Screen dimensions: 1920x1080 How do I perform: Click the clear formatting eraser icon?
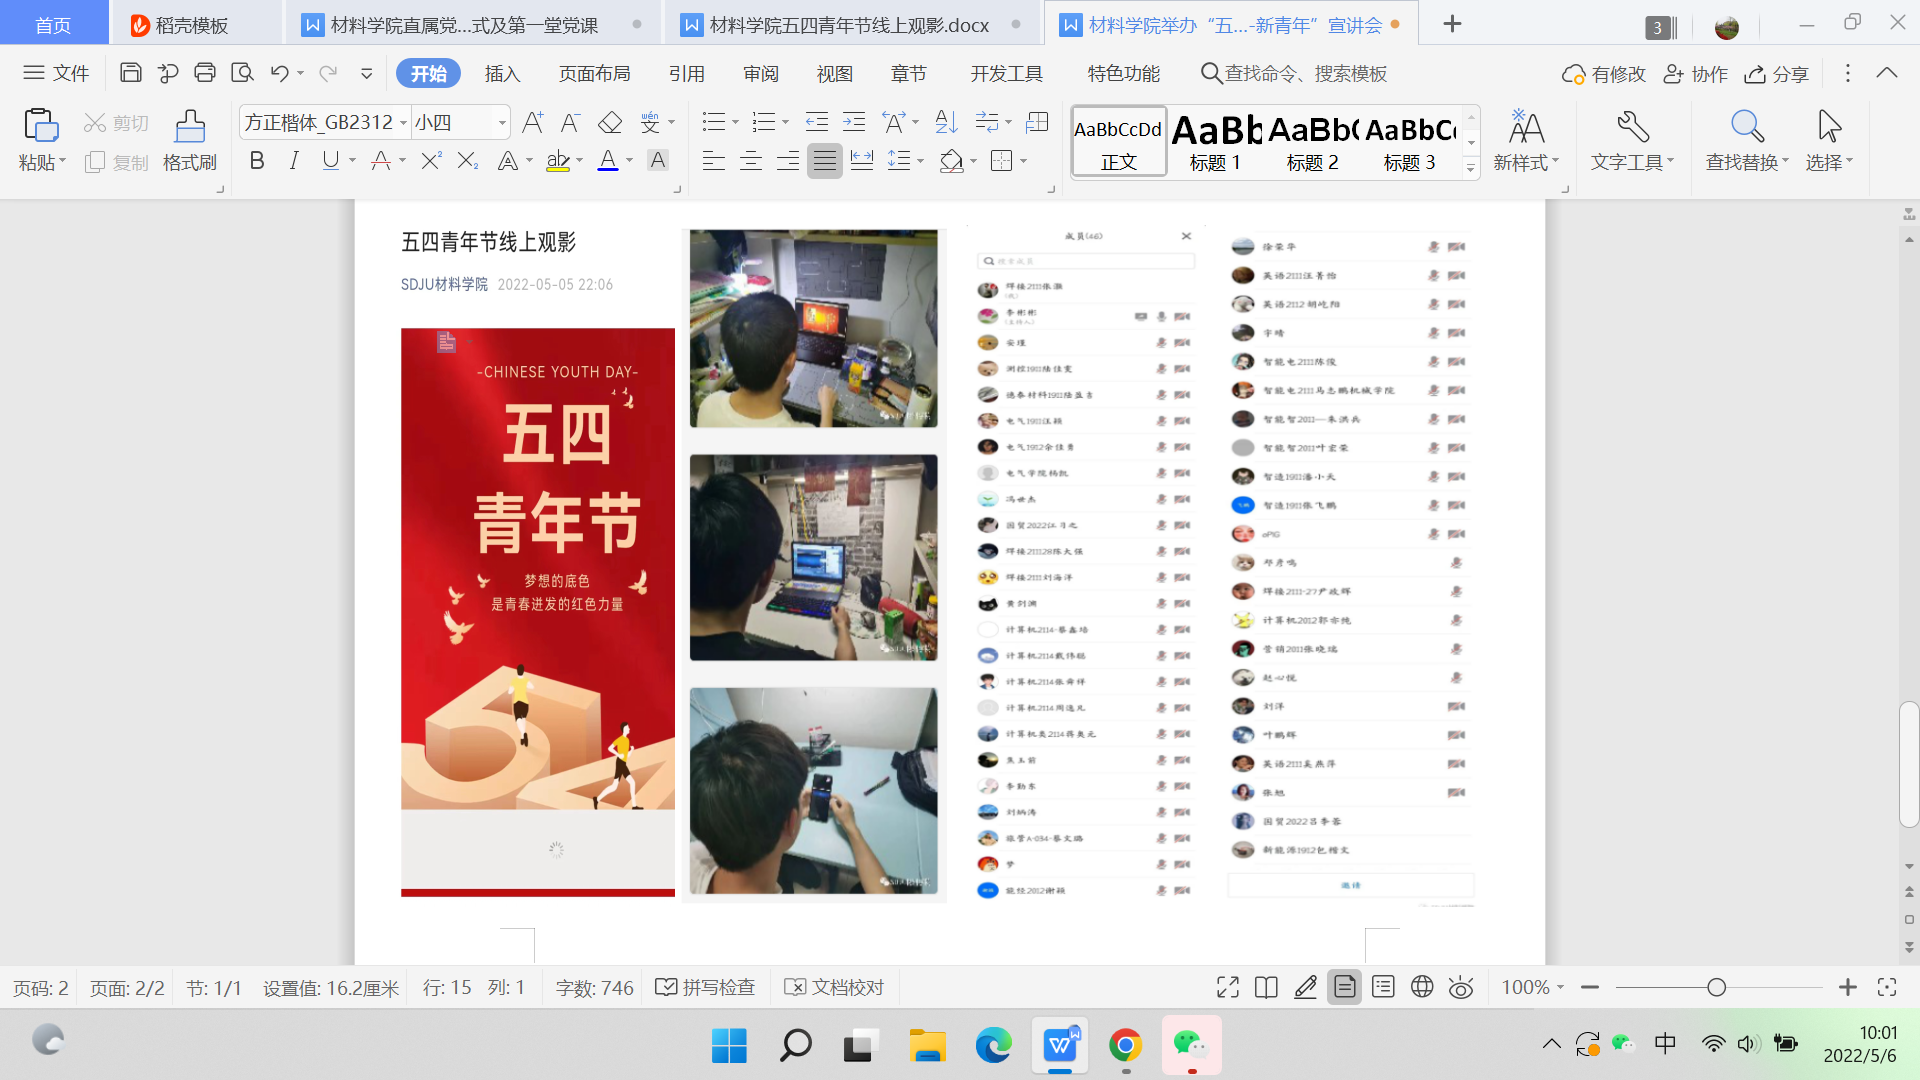pos(609,123)
